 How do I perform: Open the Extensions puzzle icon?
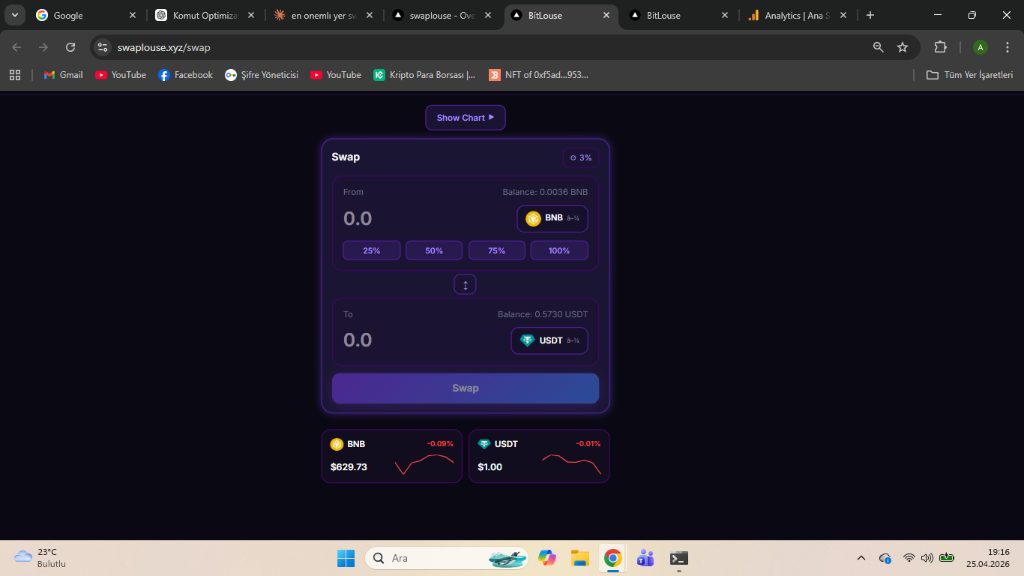coord(940,47)
